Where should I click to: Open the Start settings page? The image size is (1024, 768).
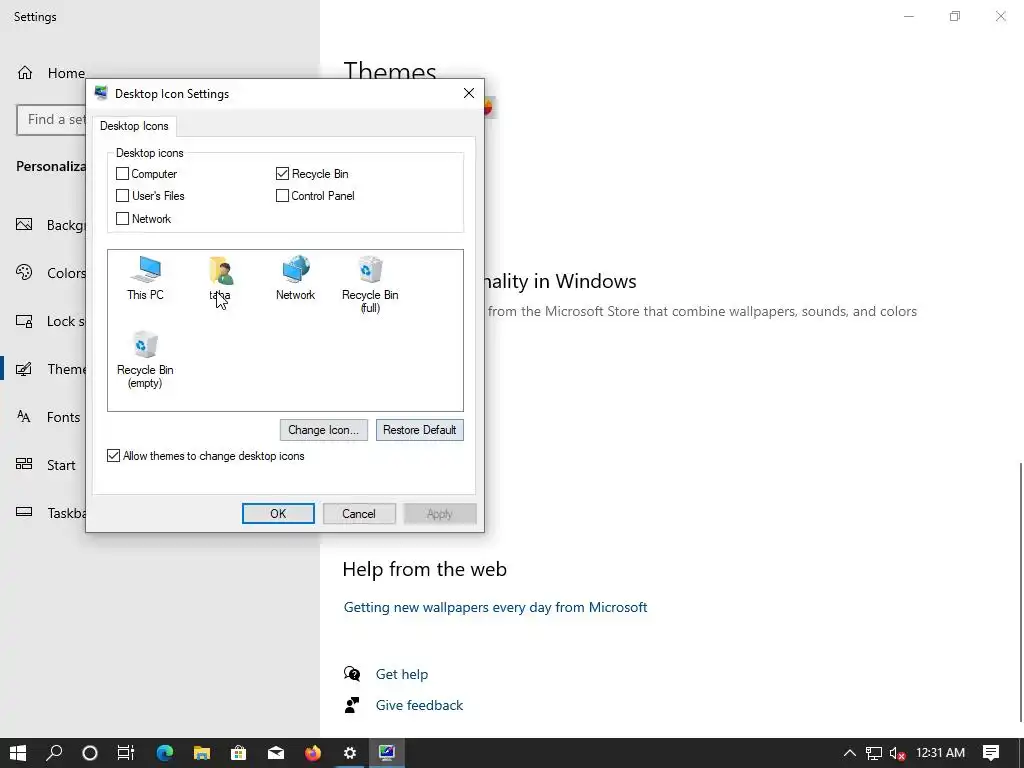[61, 465]
